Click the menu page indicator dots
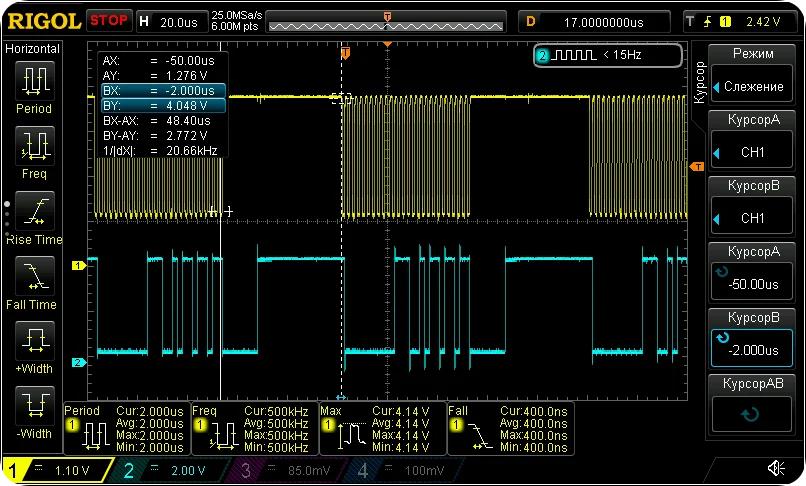This screenshot has height=486, width=806. click(x=7, y=218)
